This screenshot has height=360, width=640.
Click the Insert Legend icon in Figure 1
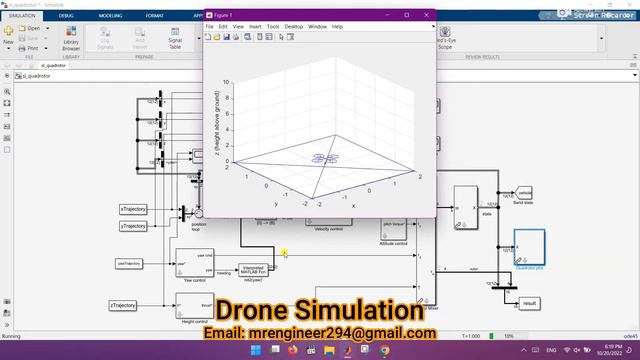tap(269, 37)
